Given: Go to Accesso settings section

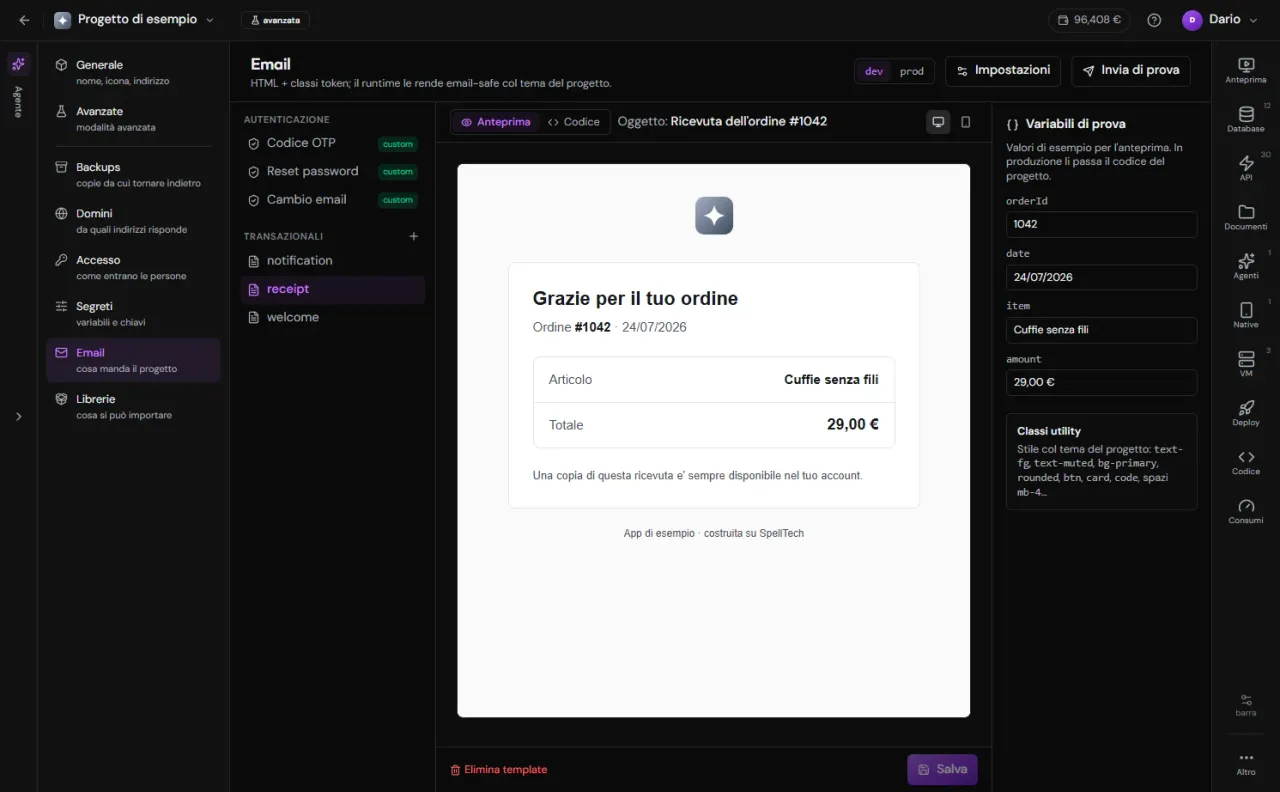Looking at the screenshot, I should pos(133,267).
